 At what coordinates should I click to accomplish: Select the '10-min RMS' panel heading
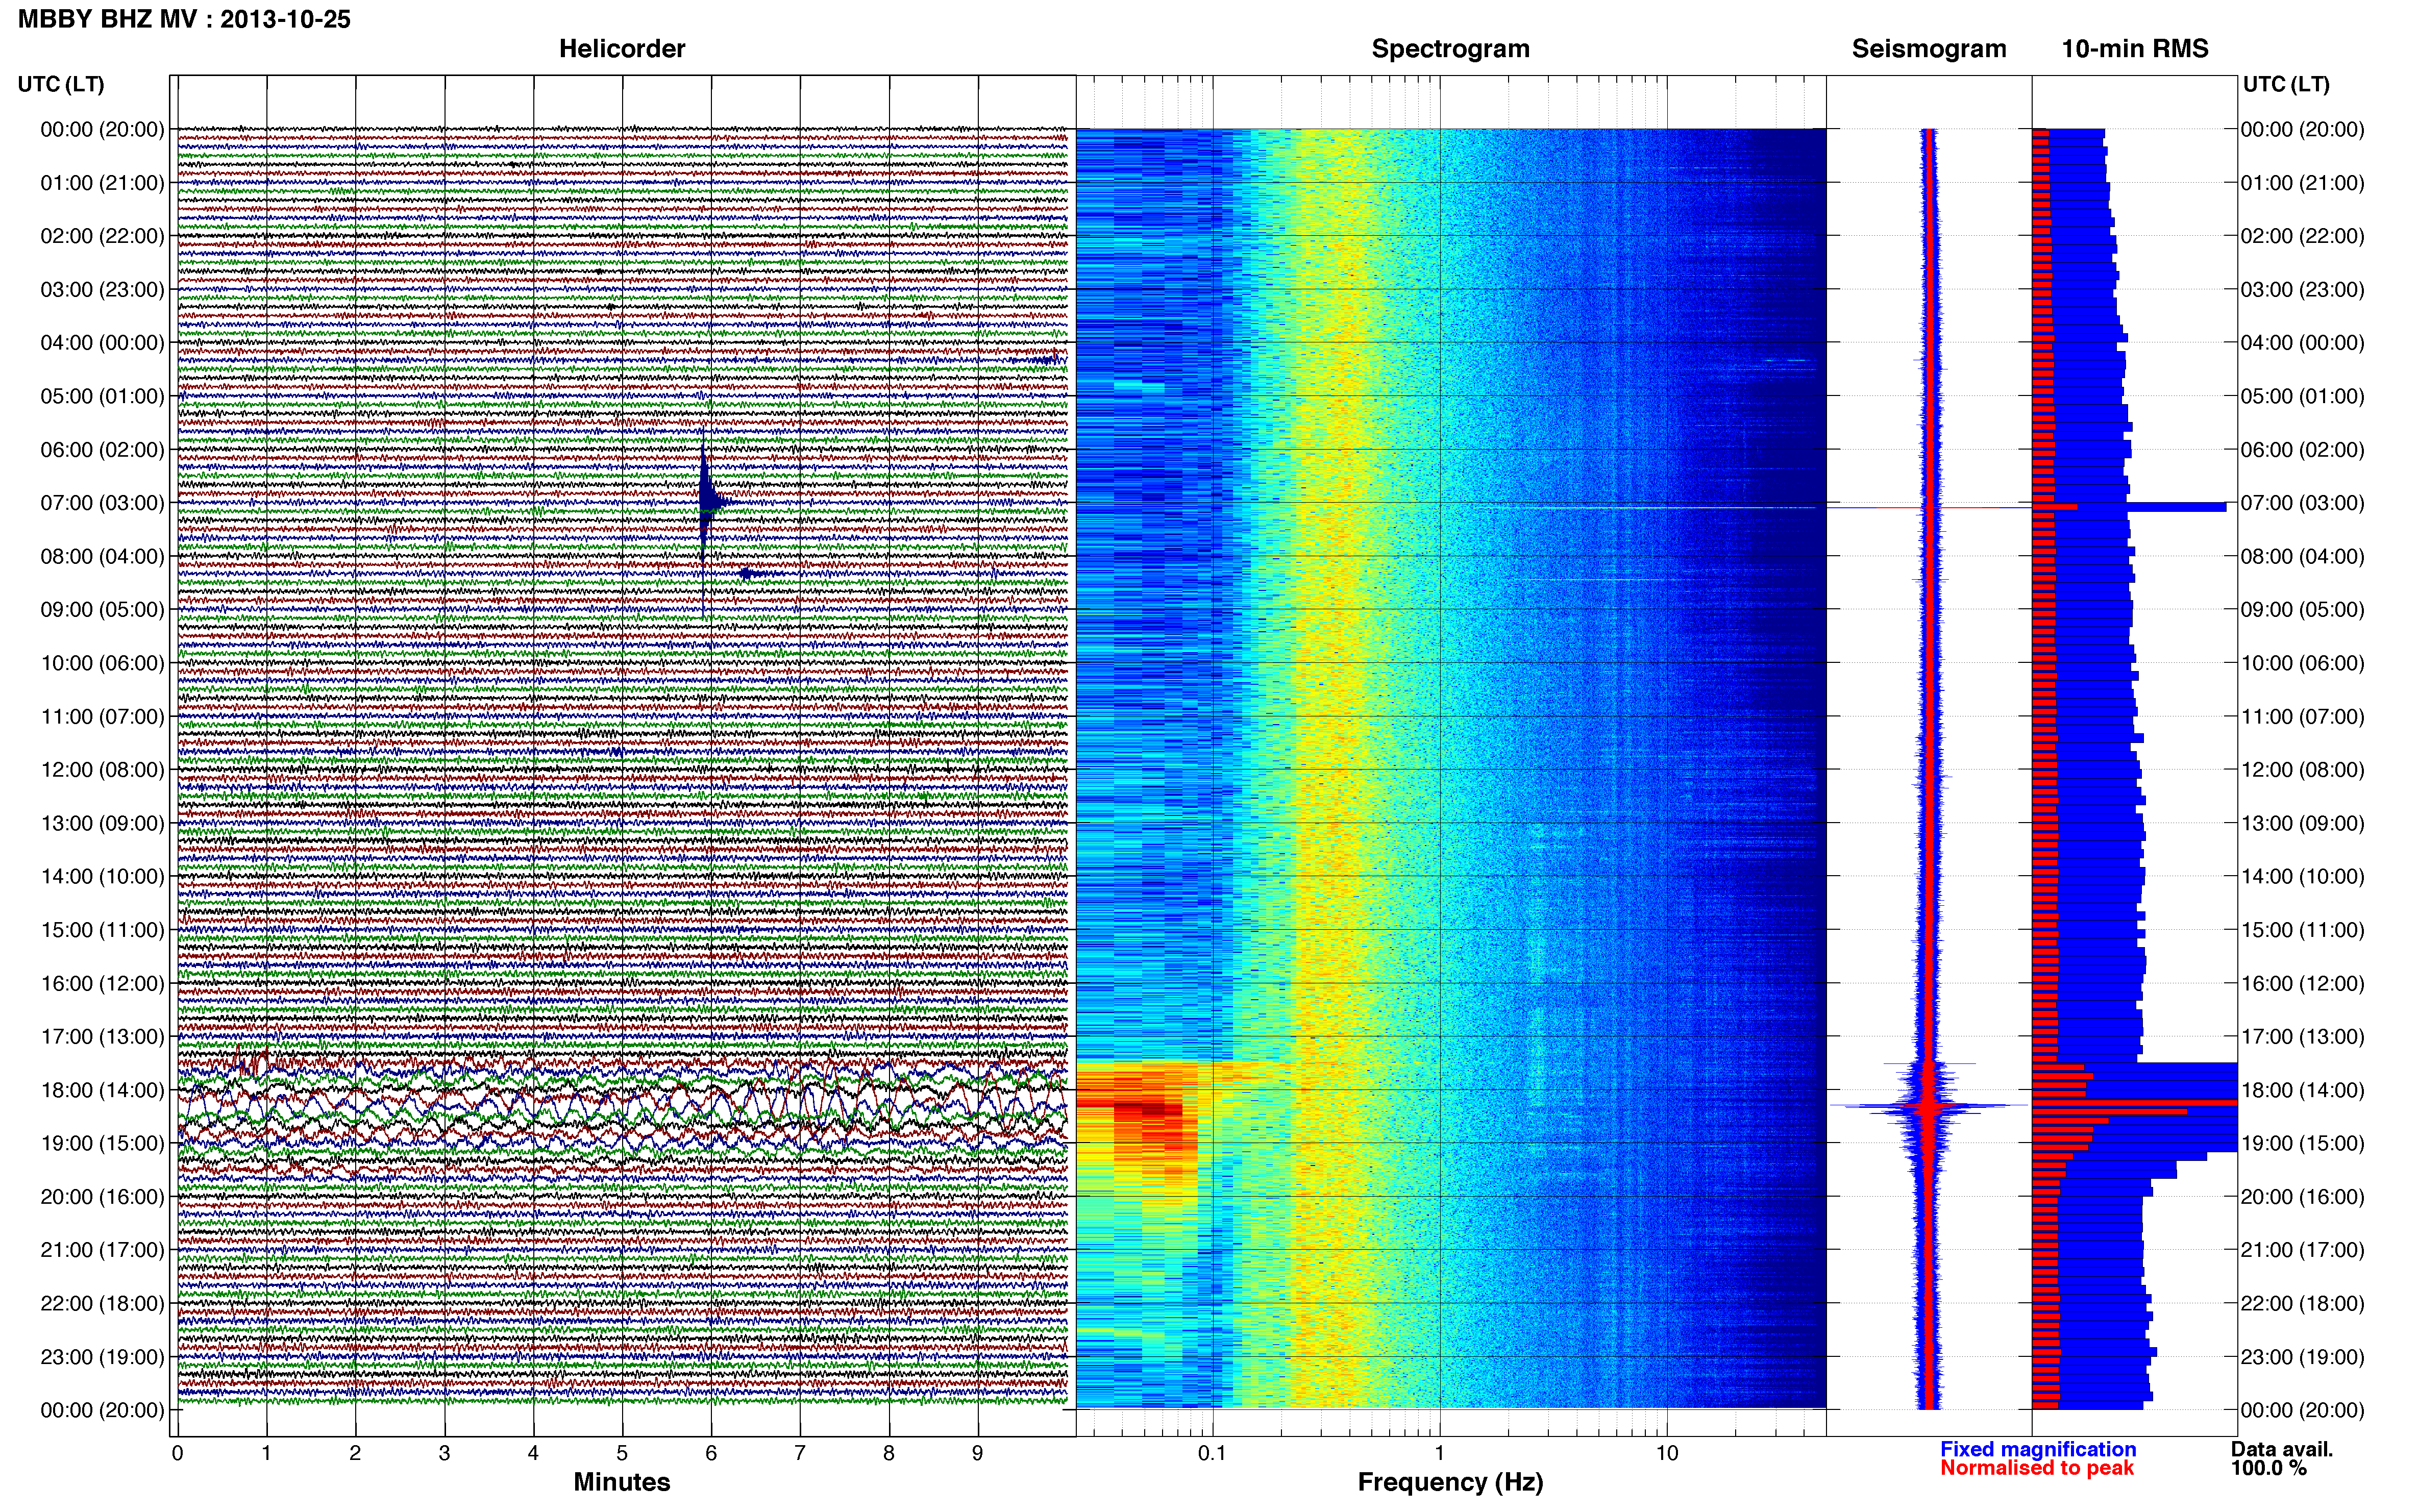2135,49
